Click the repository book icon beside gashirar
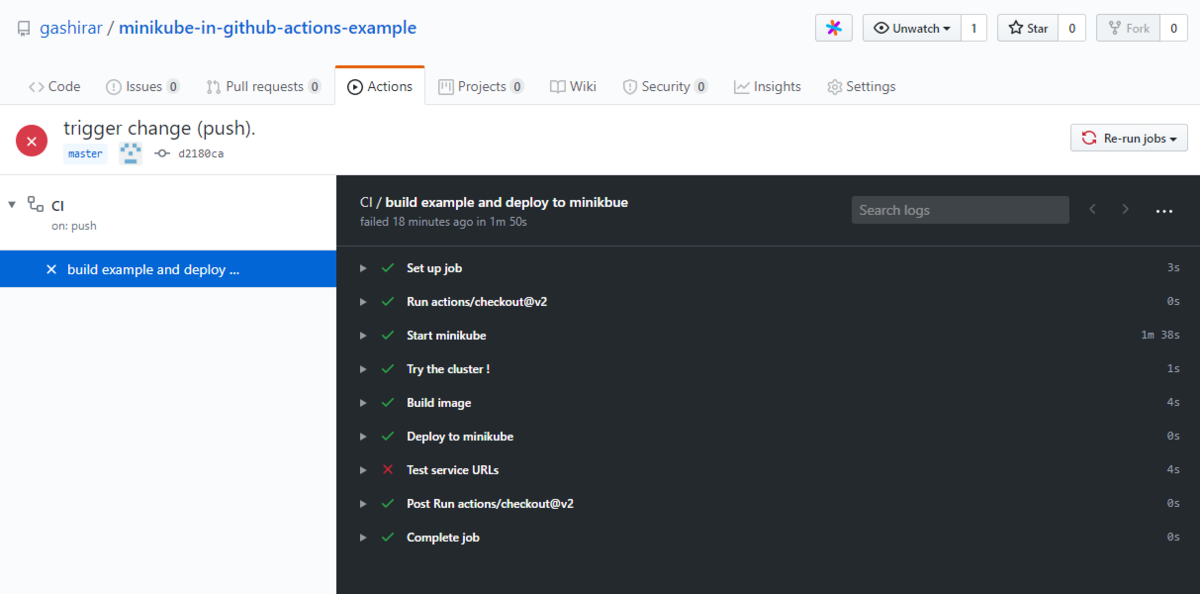 pos(24,28)
